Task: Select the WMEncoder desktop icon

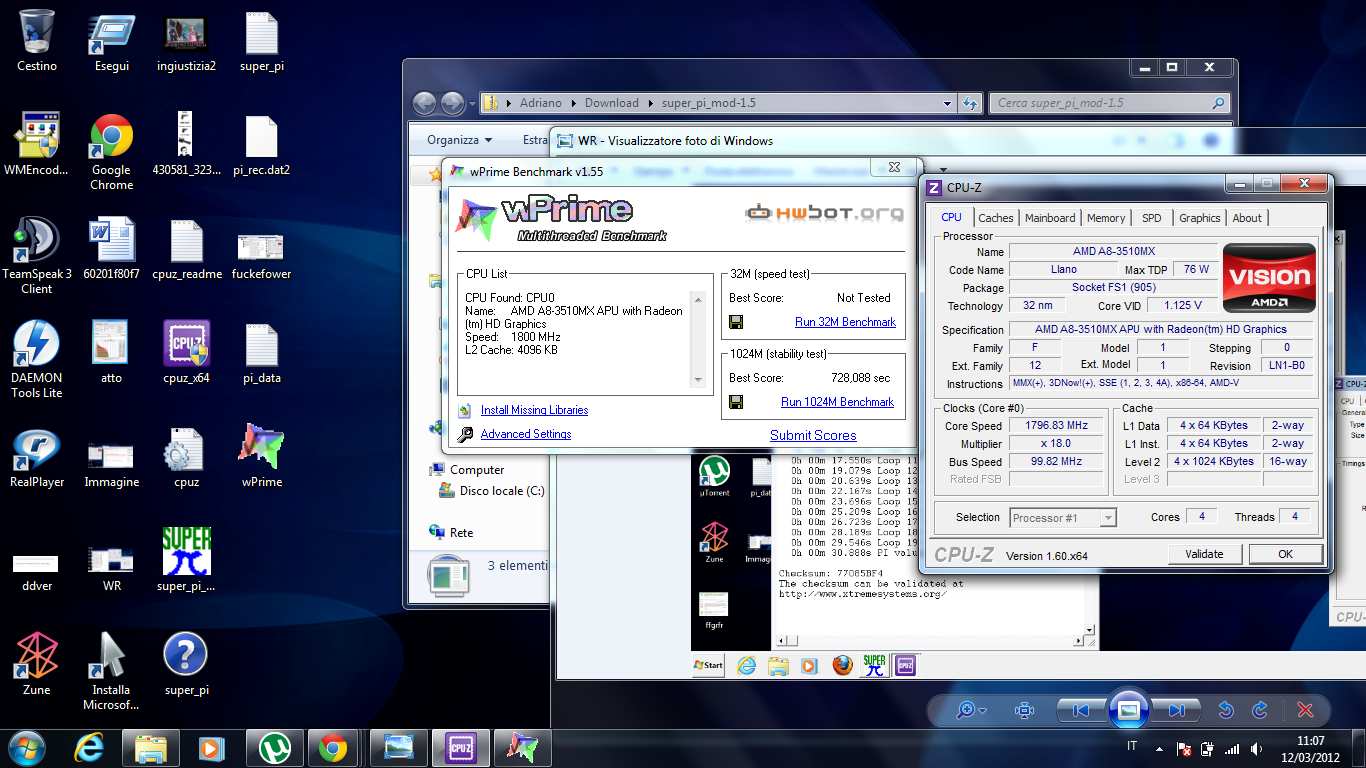Action: [37, 145]
